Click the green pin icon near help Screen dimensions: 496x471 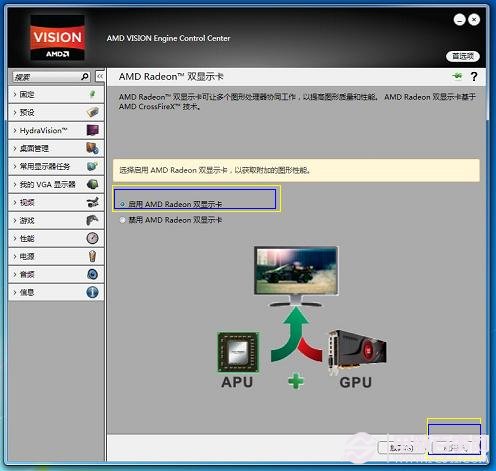coord(457,76)
